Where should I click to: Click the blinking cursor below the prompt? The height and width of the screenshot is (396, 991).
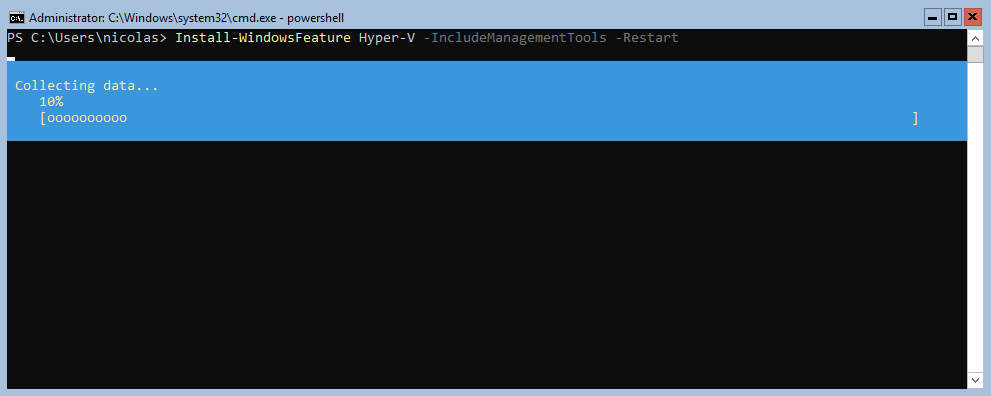[11, 59]
